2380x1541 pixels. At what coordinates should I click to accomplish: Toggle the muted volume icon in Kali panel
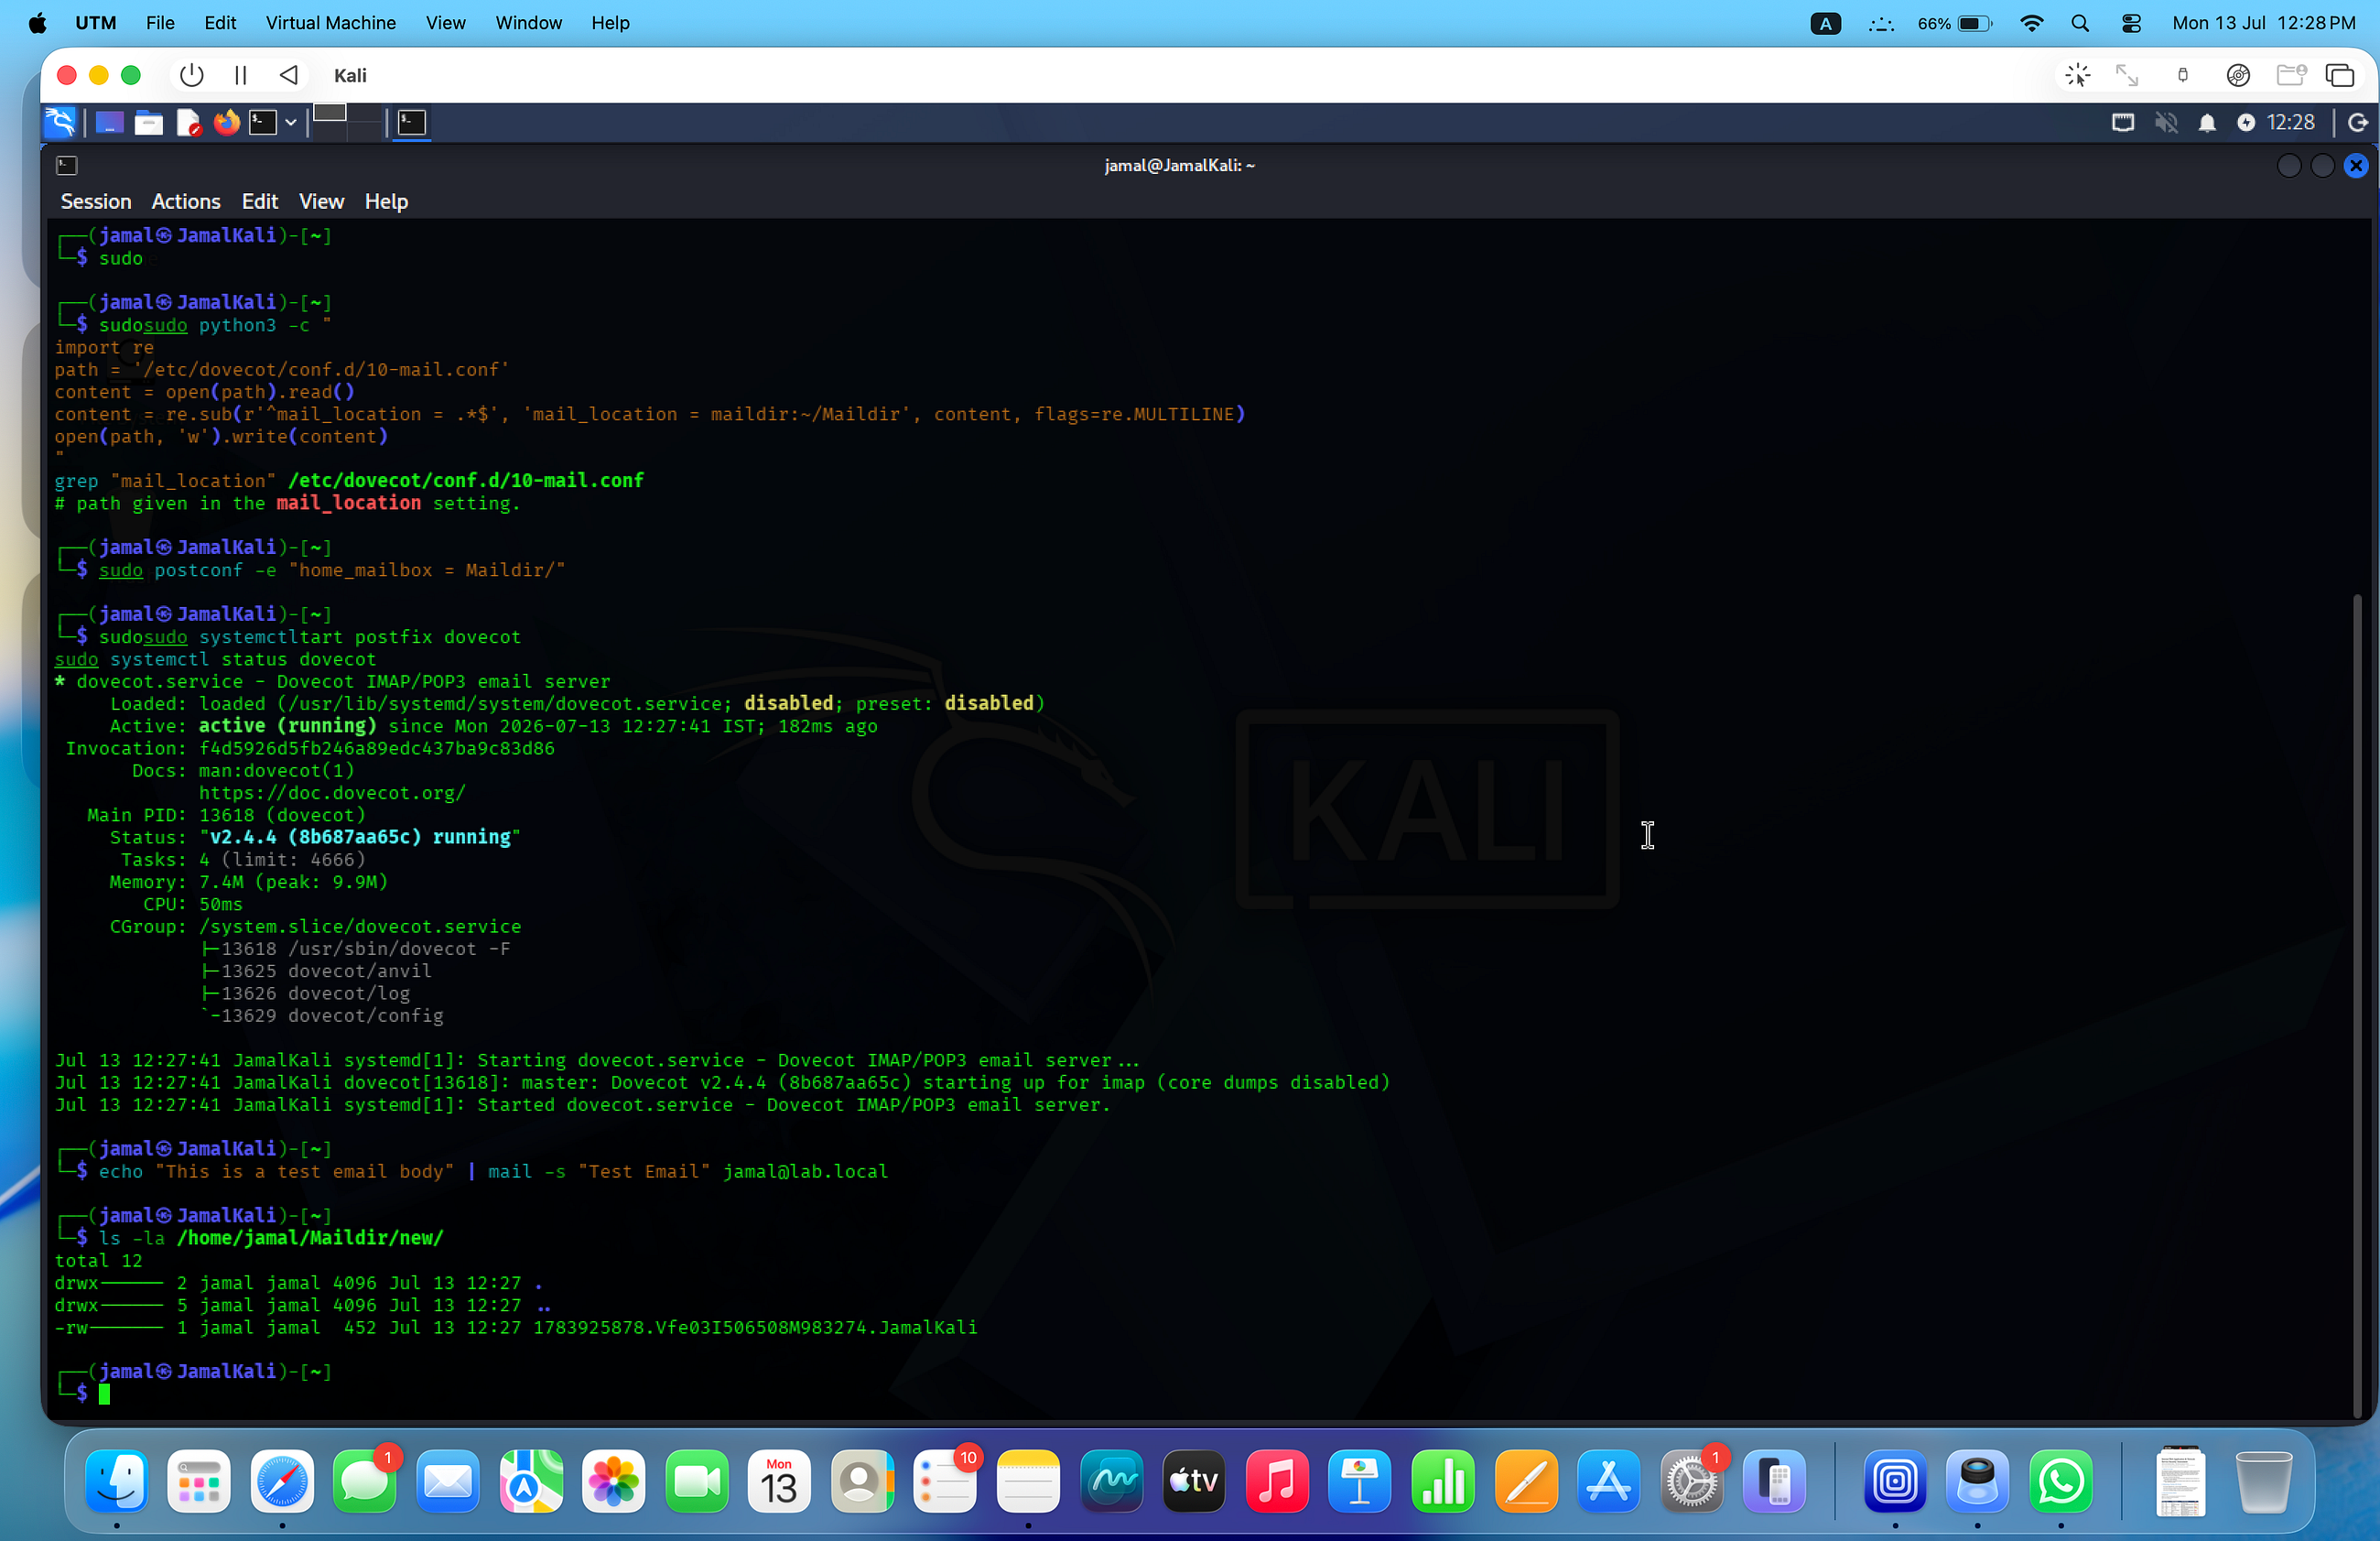[x=2166, y=122]
